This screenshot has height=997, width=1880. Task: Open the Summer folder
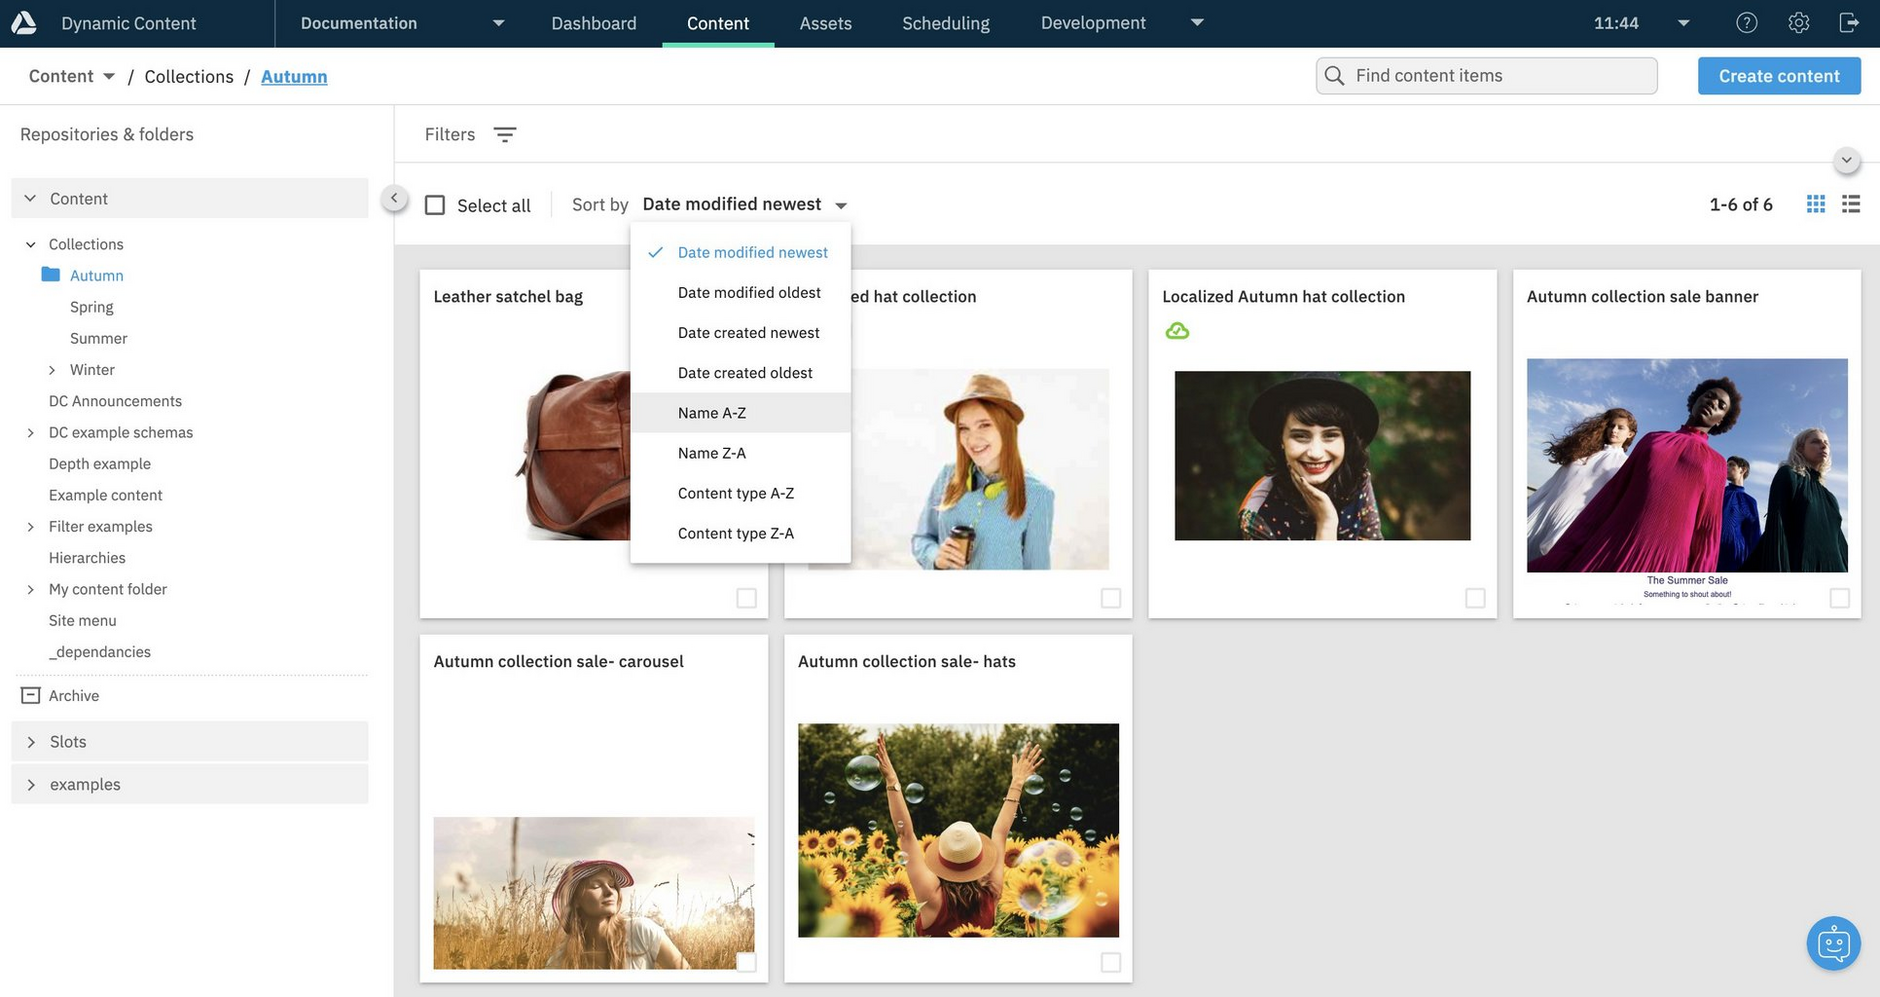pos(99,338)
